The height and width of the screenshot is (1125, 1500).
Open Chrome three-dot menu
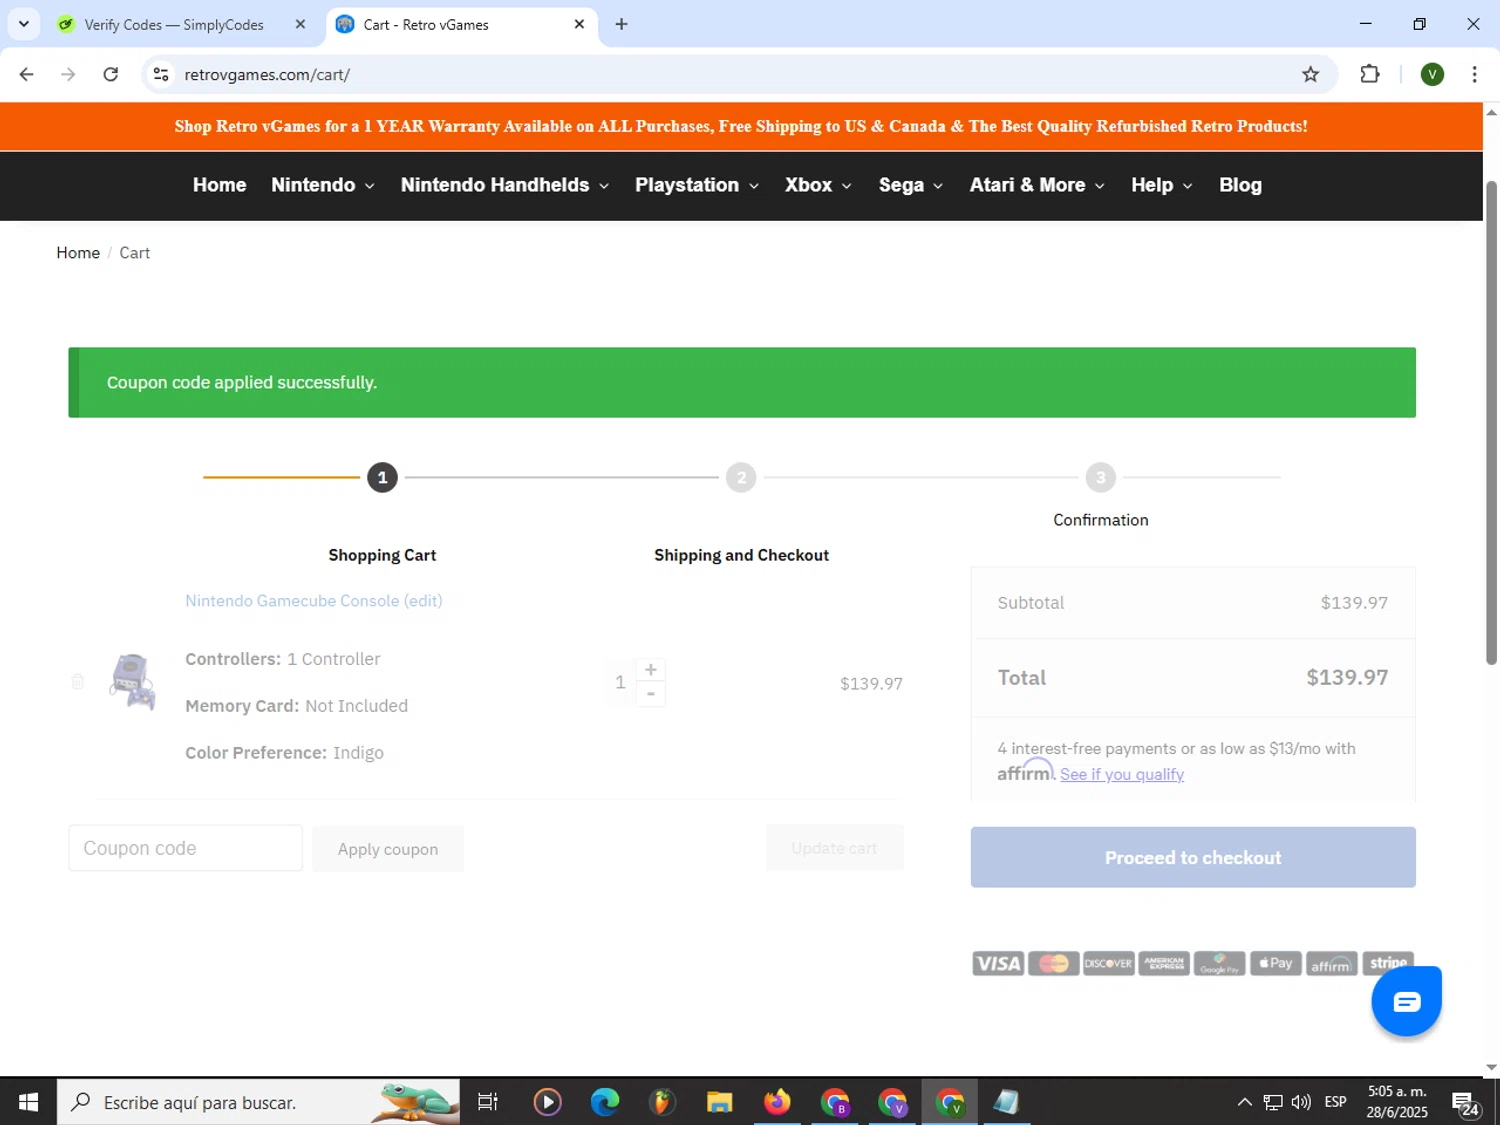pyautogui.click(x=1474, y=75)
